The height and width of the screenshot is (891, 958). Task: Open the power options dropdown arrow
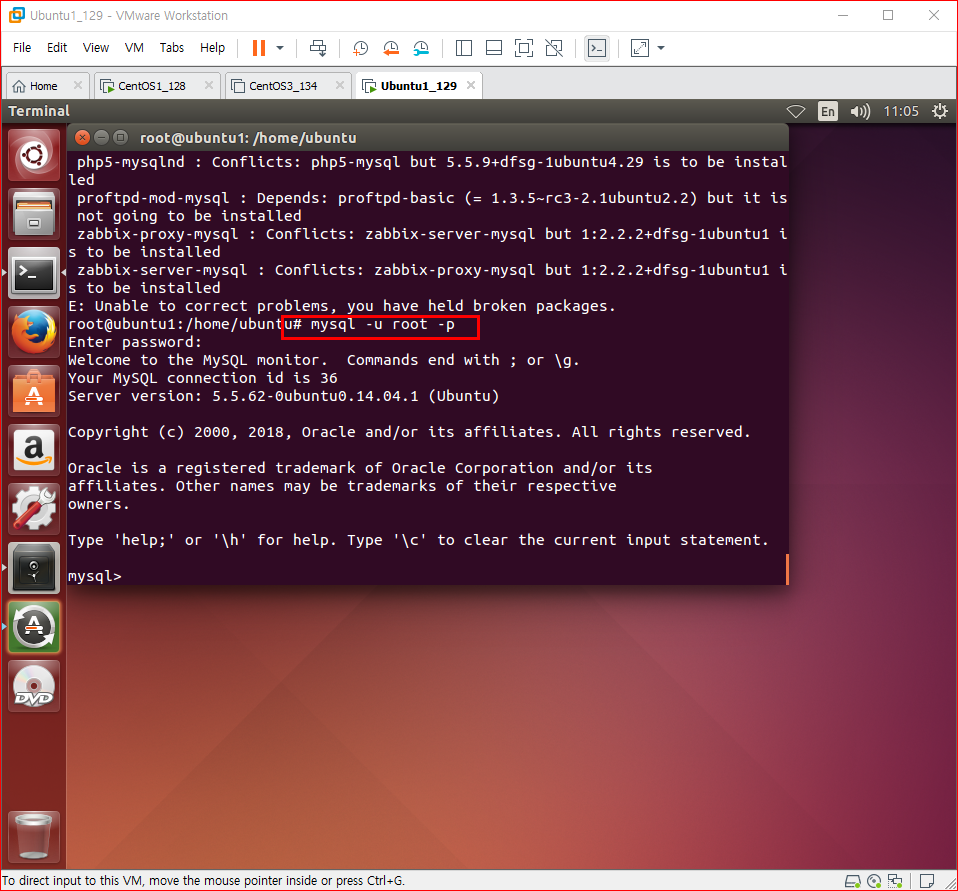tap(280, 48)
